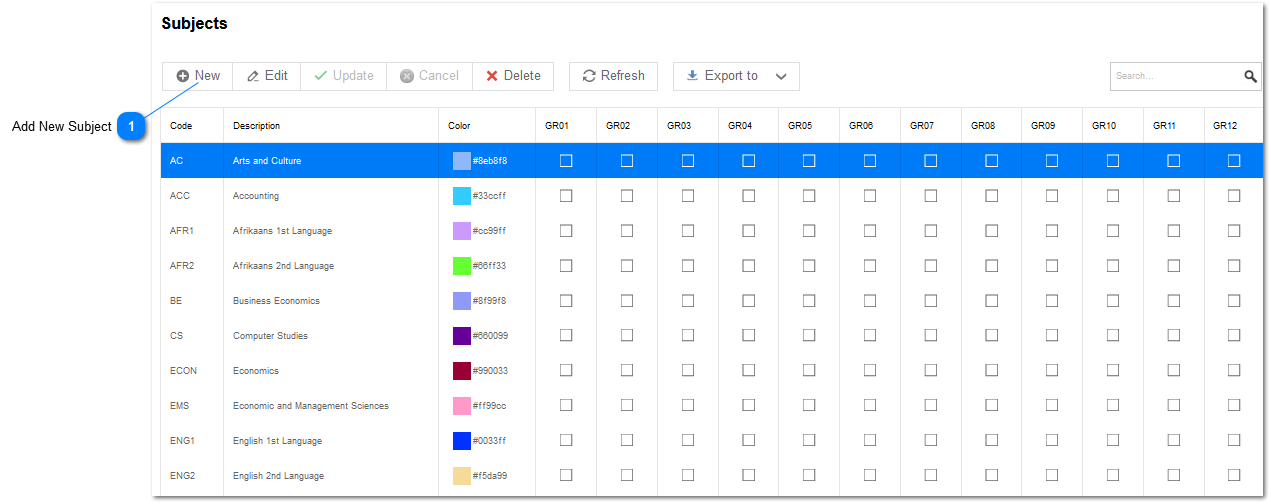Click the #0033ff hex value text
Viewport: 1271px width, 504px height.
click(490, 441)
